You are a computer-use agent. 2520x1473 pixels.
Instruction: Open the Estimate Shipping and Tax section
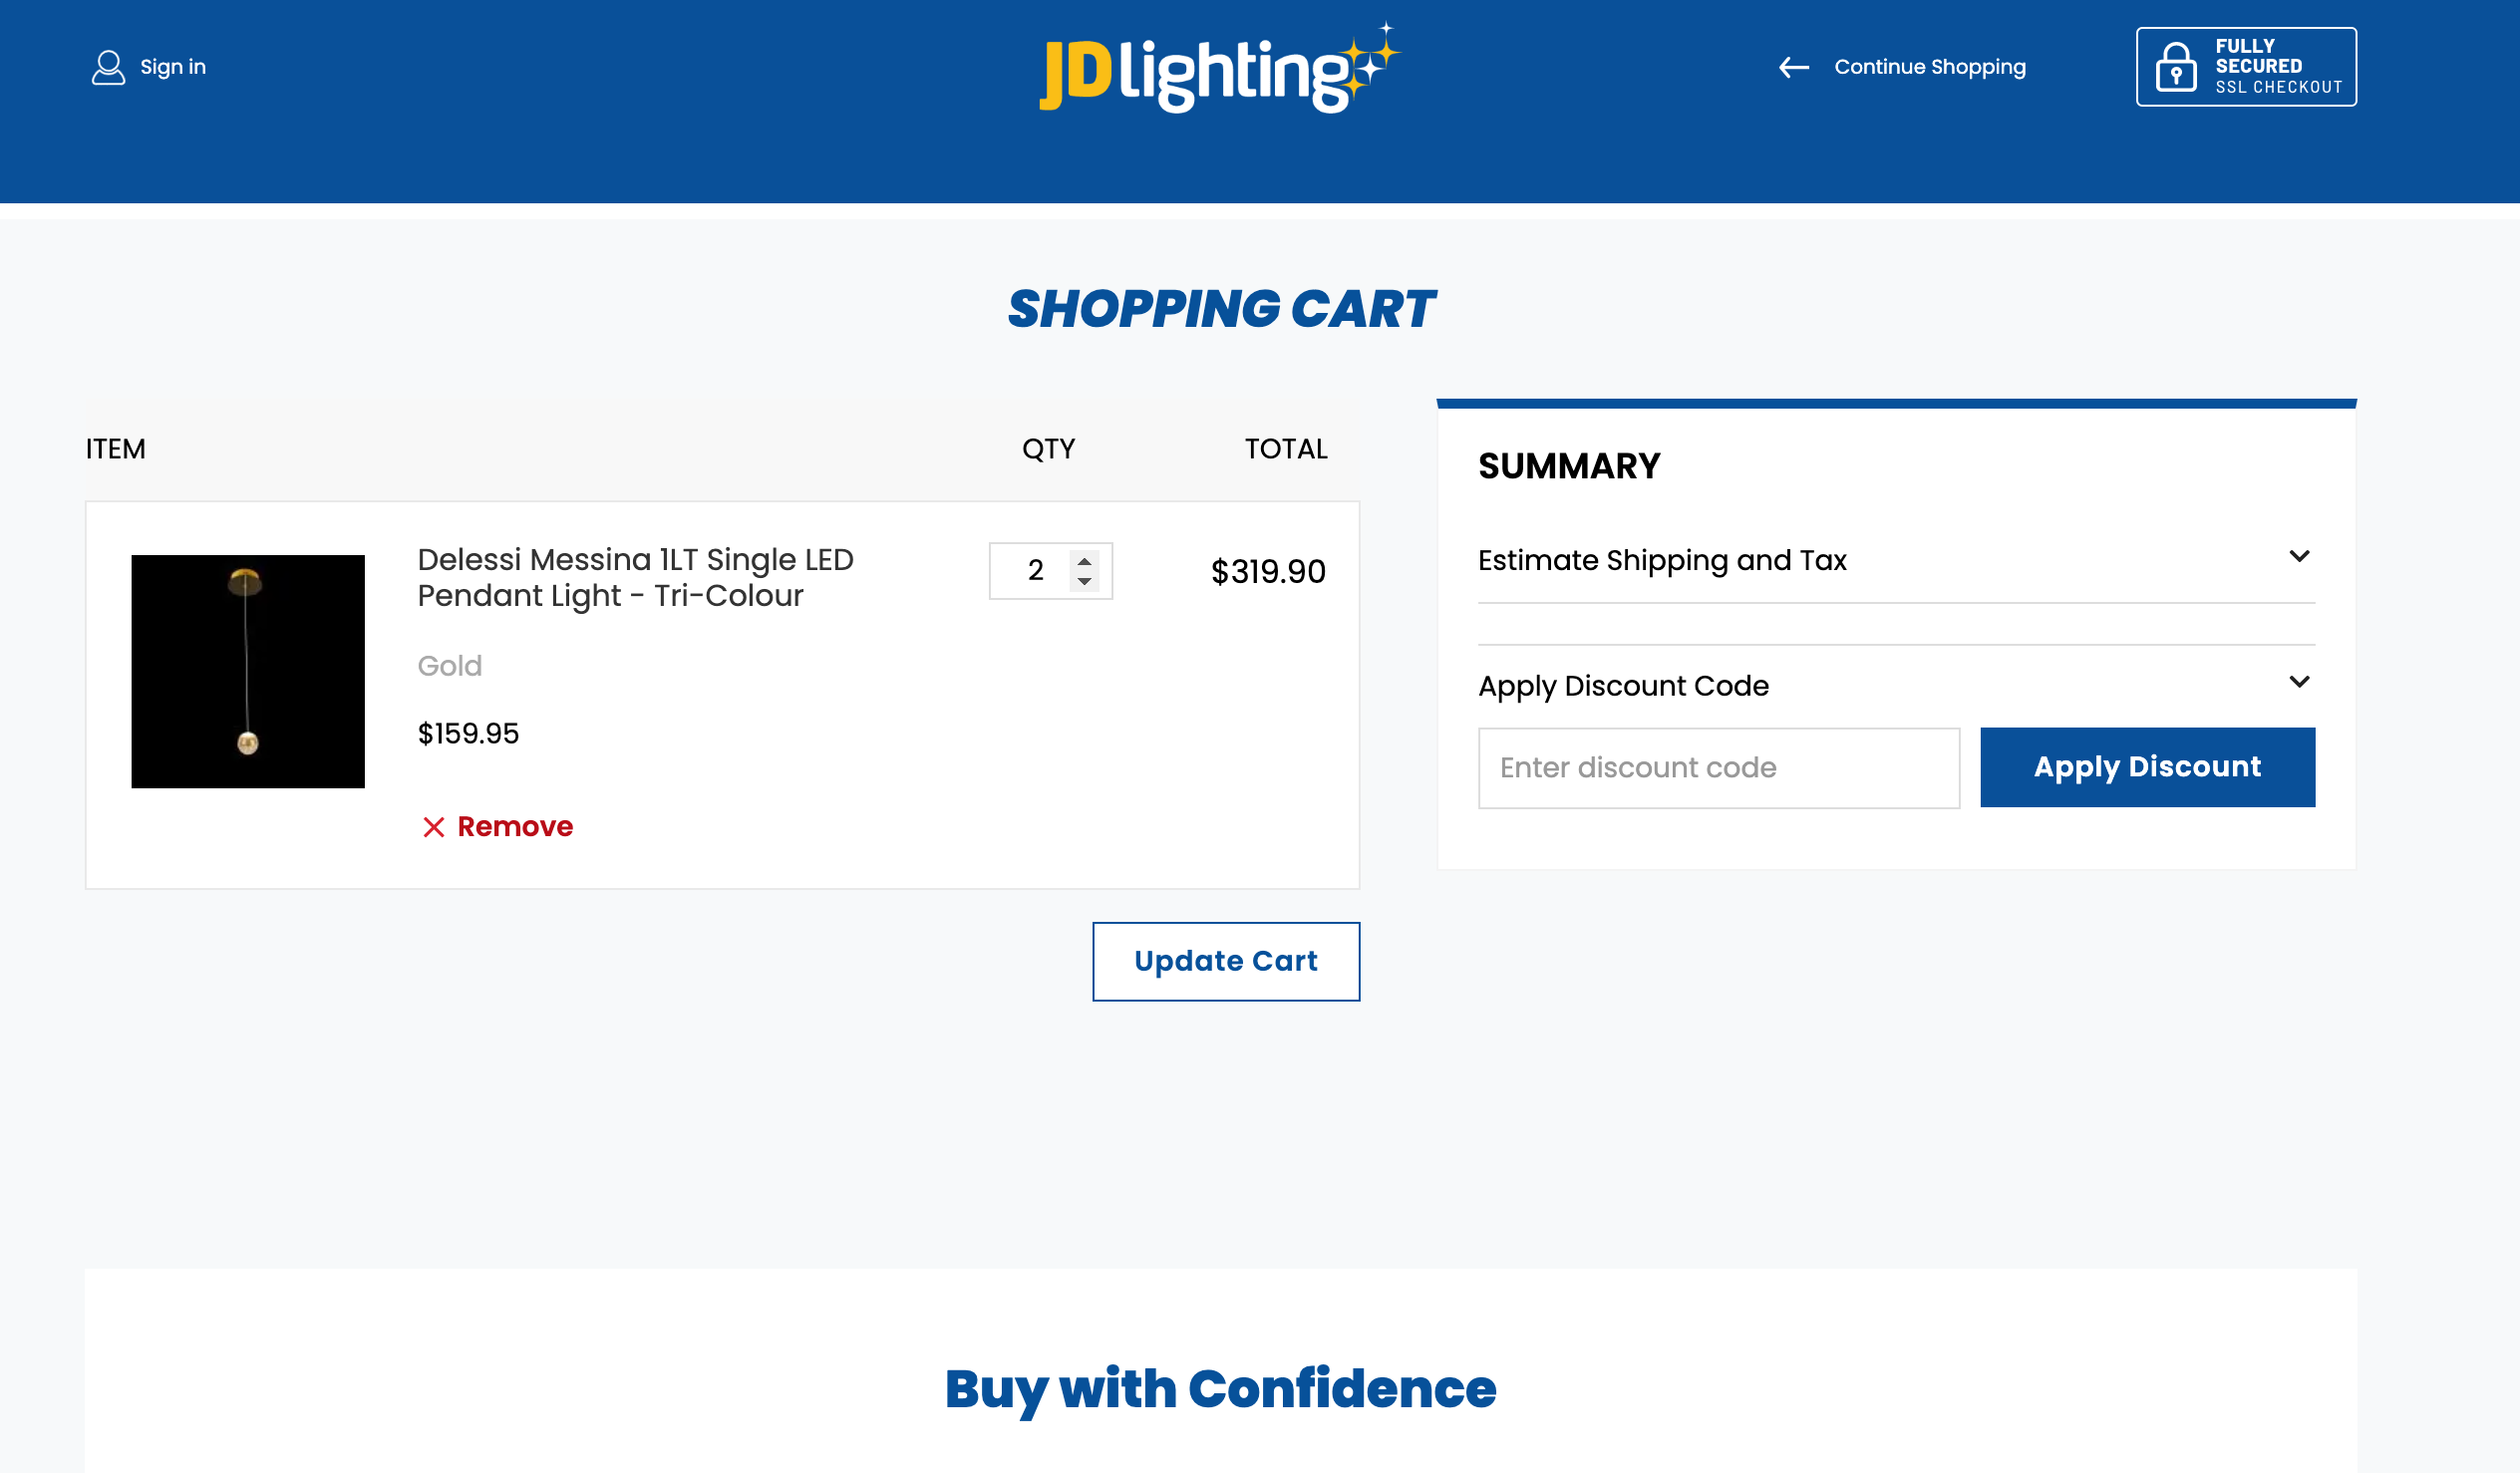[1896, 560]
